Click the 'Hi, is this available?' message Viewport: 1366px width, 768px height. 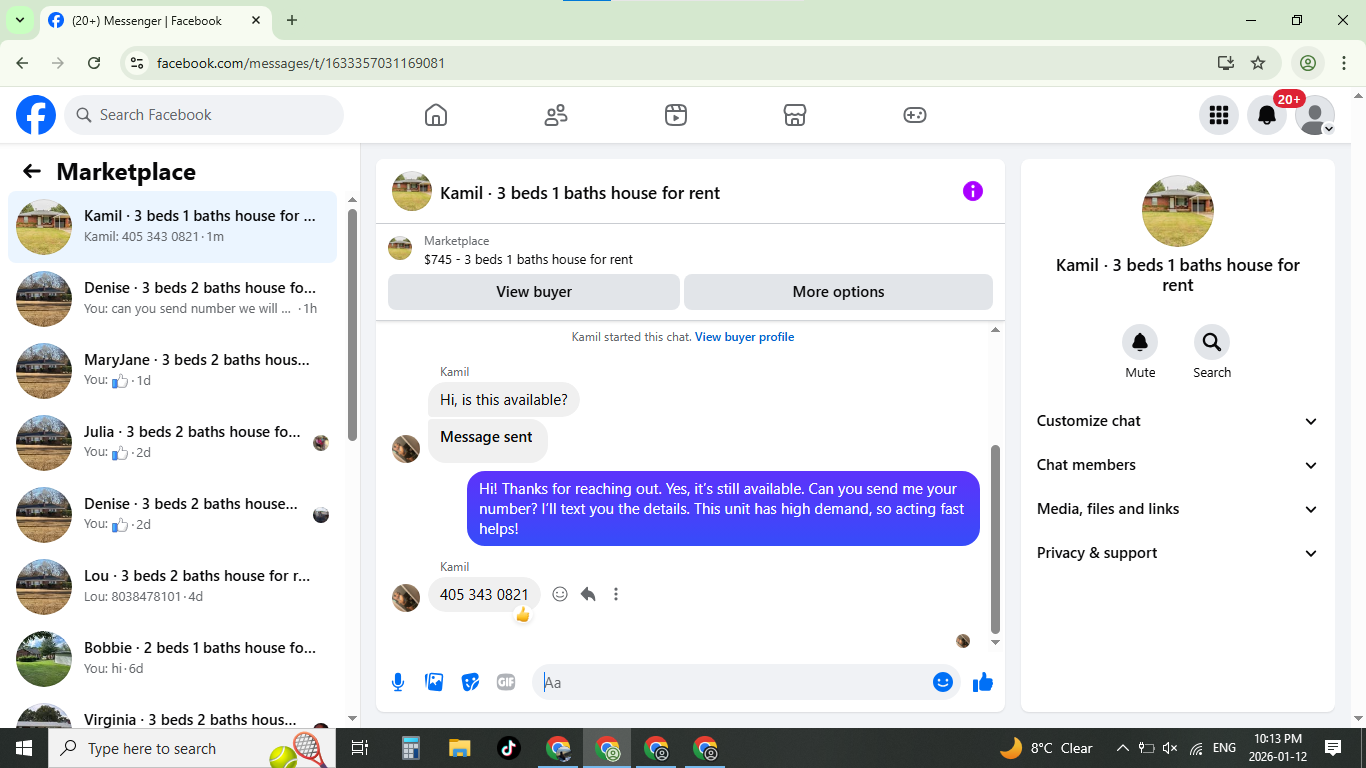(x=504, y=400)
